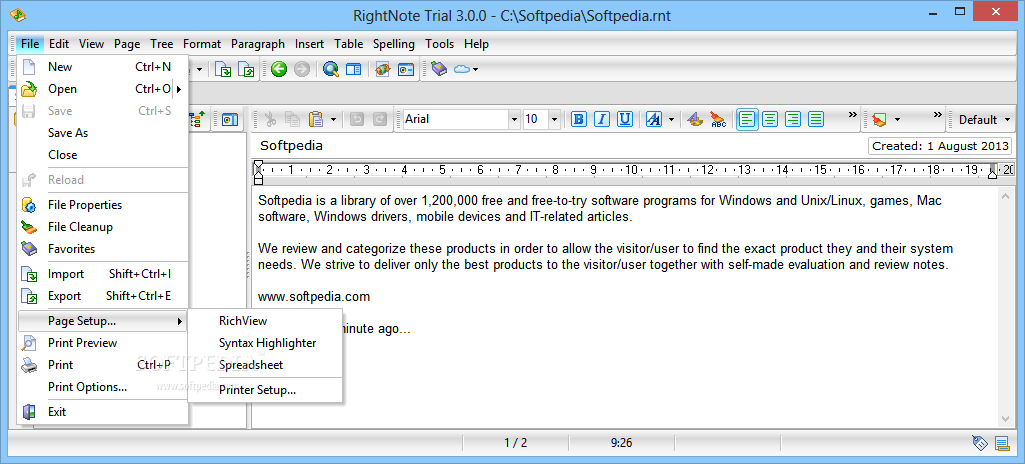Click the font dialog 'A' icon
This screenshot has height=464, width=1025.
click(x=654, y=119)
